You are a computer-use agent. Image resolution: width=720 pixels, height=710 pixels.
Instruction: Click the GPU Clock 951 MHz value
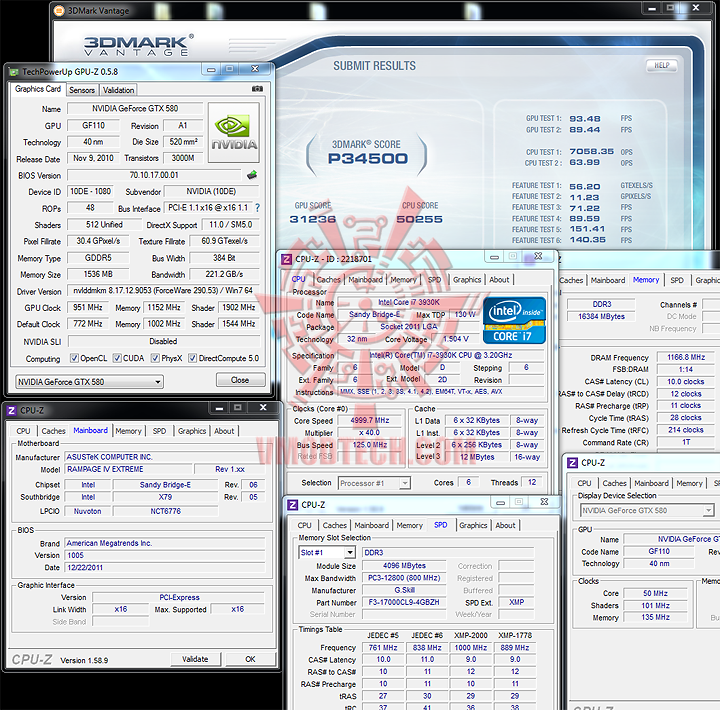point(88,307)
